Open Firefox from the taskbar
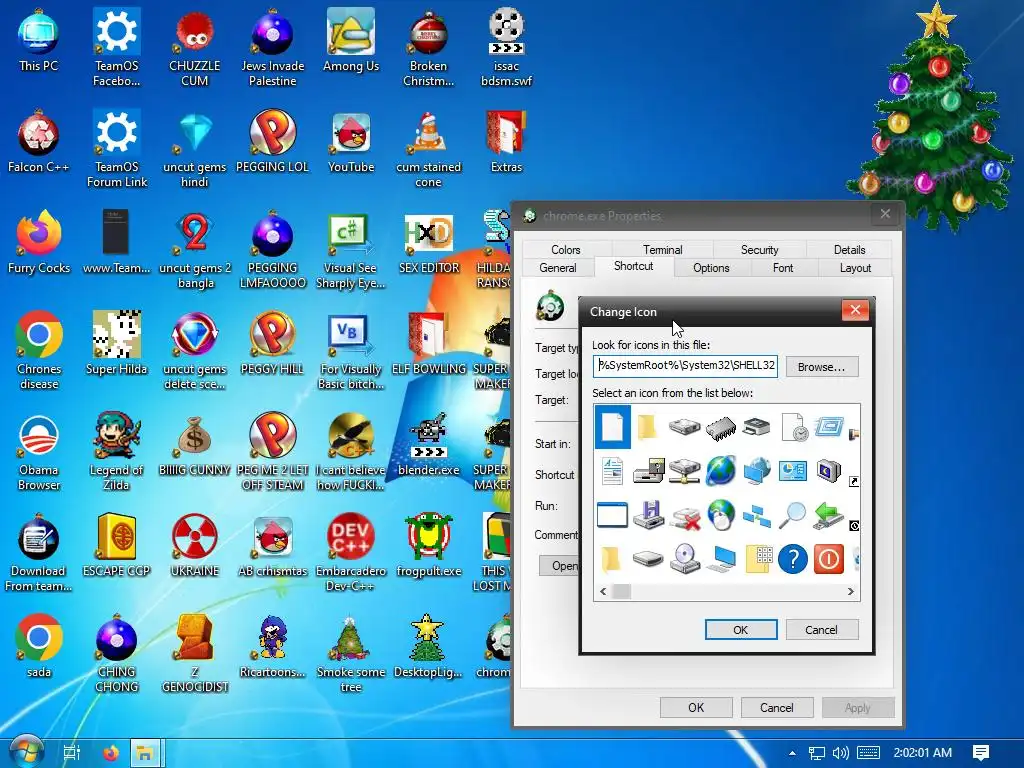 111,753
